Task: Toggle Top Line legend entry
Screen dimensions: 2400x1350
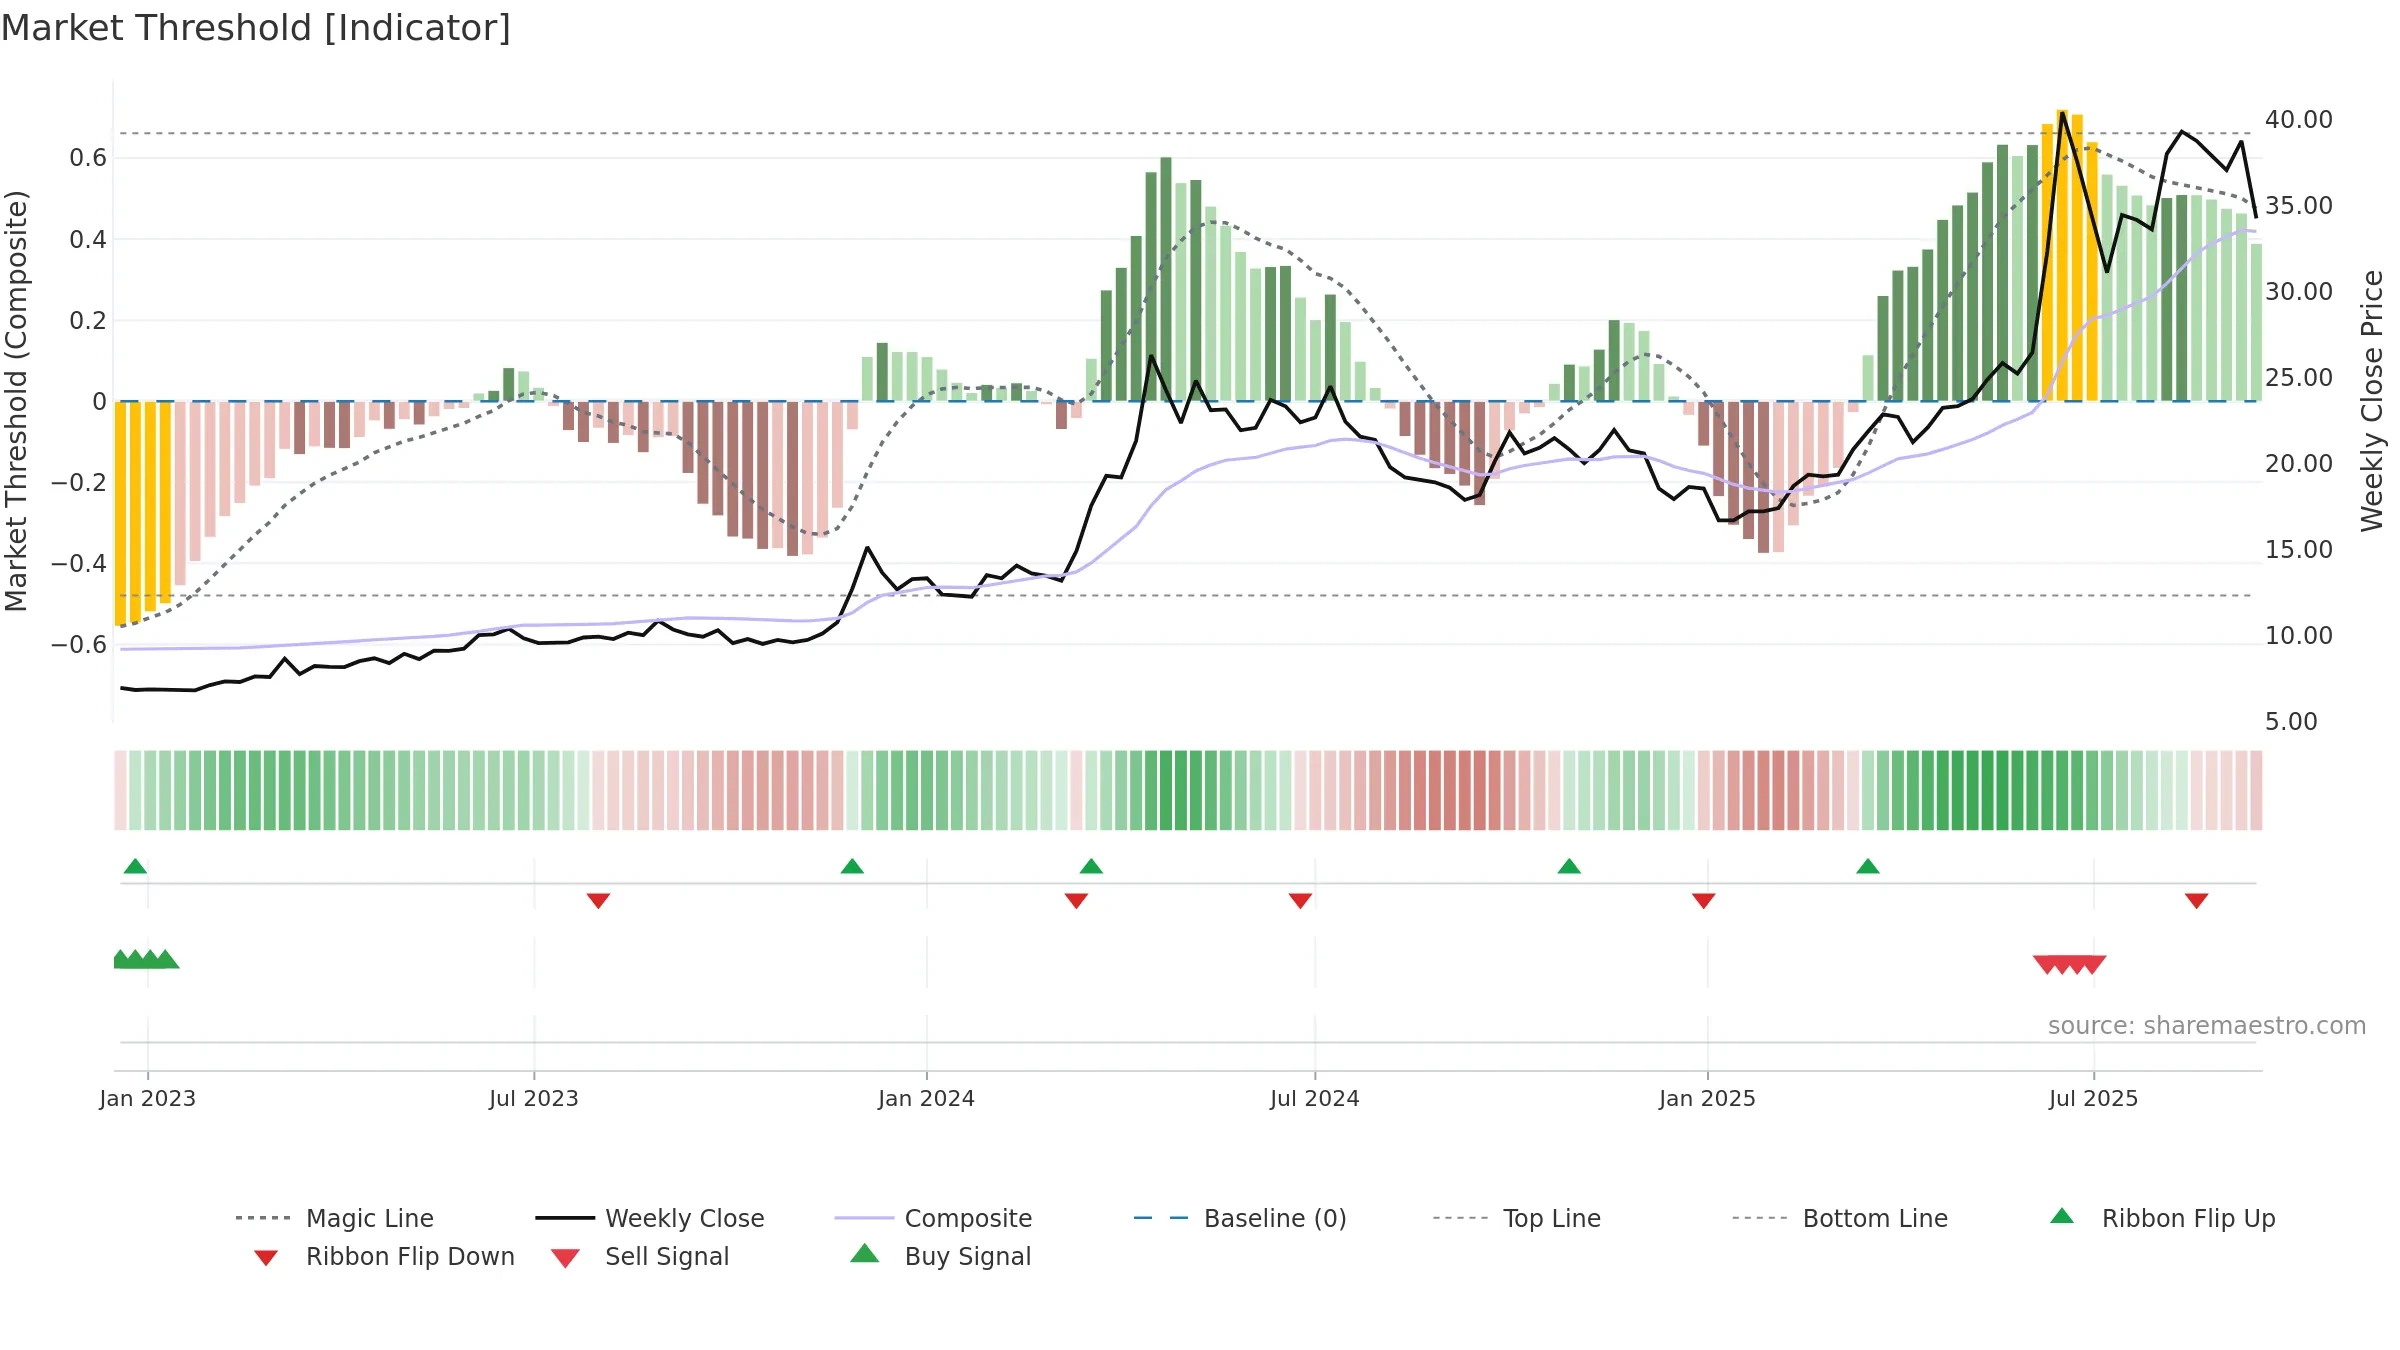Action: pyautogui.click(x=1517, y=1218)
